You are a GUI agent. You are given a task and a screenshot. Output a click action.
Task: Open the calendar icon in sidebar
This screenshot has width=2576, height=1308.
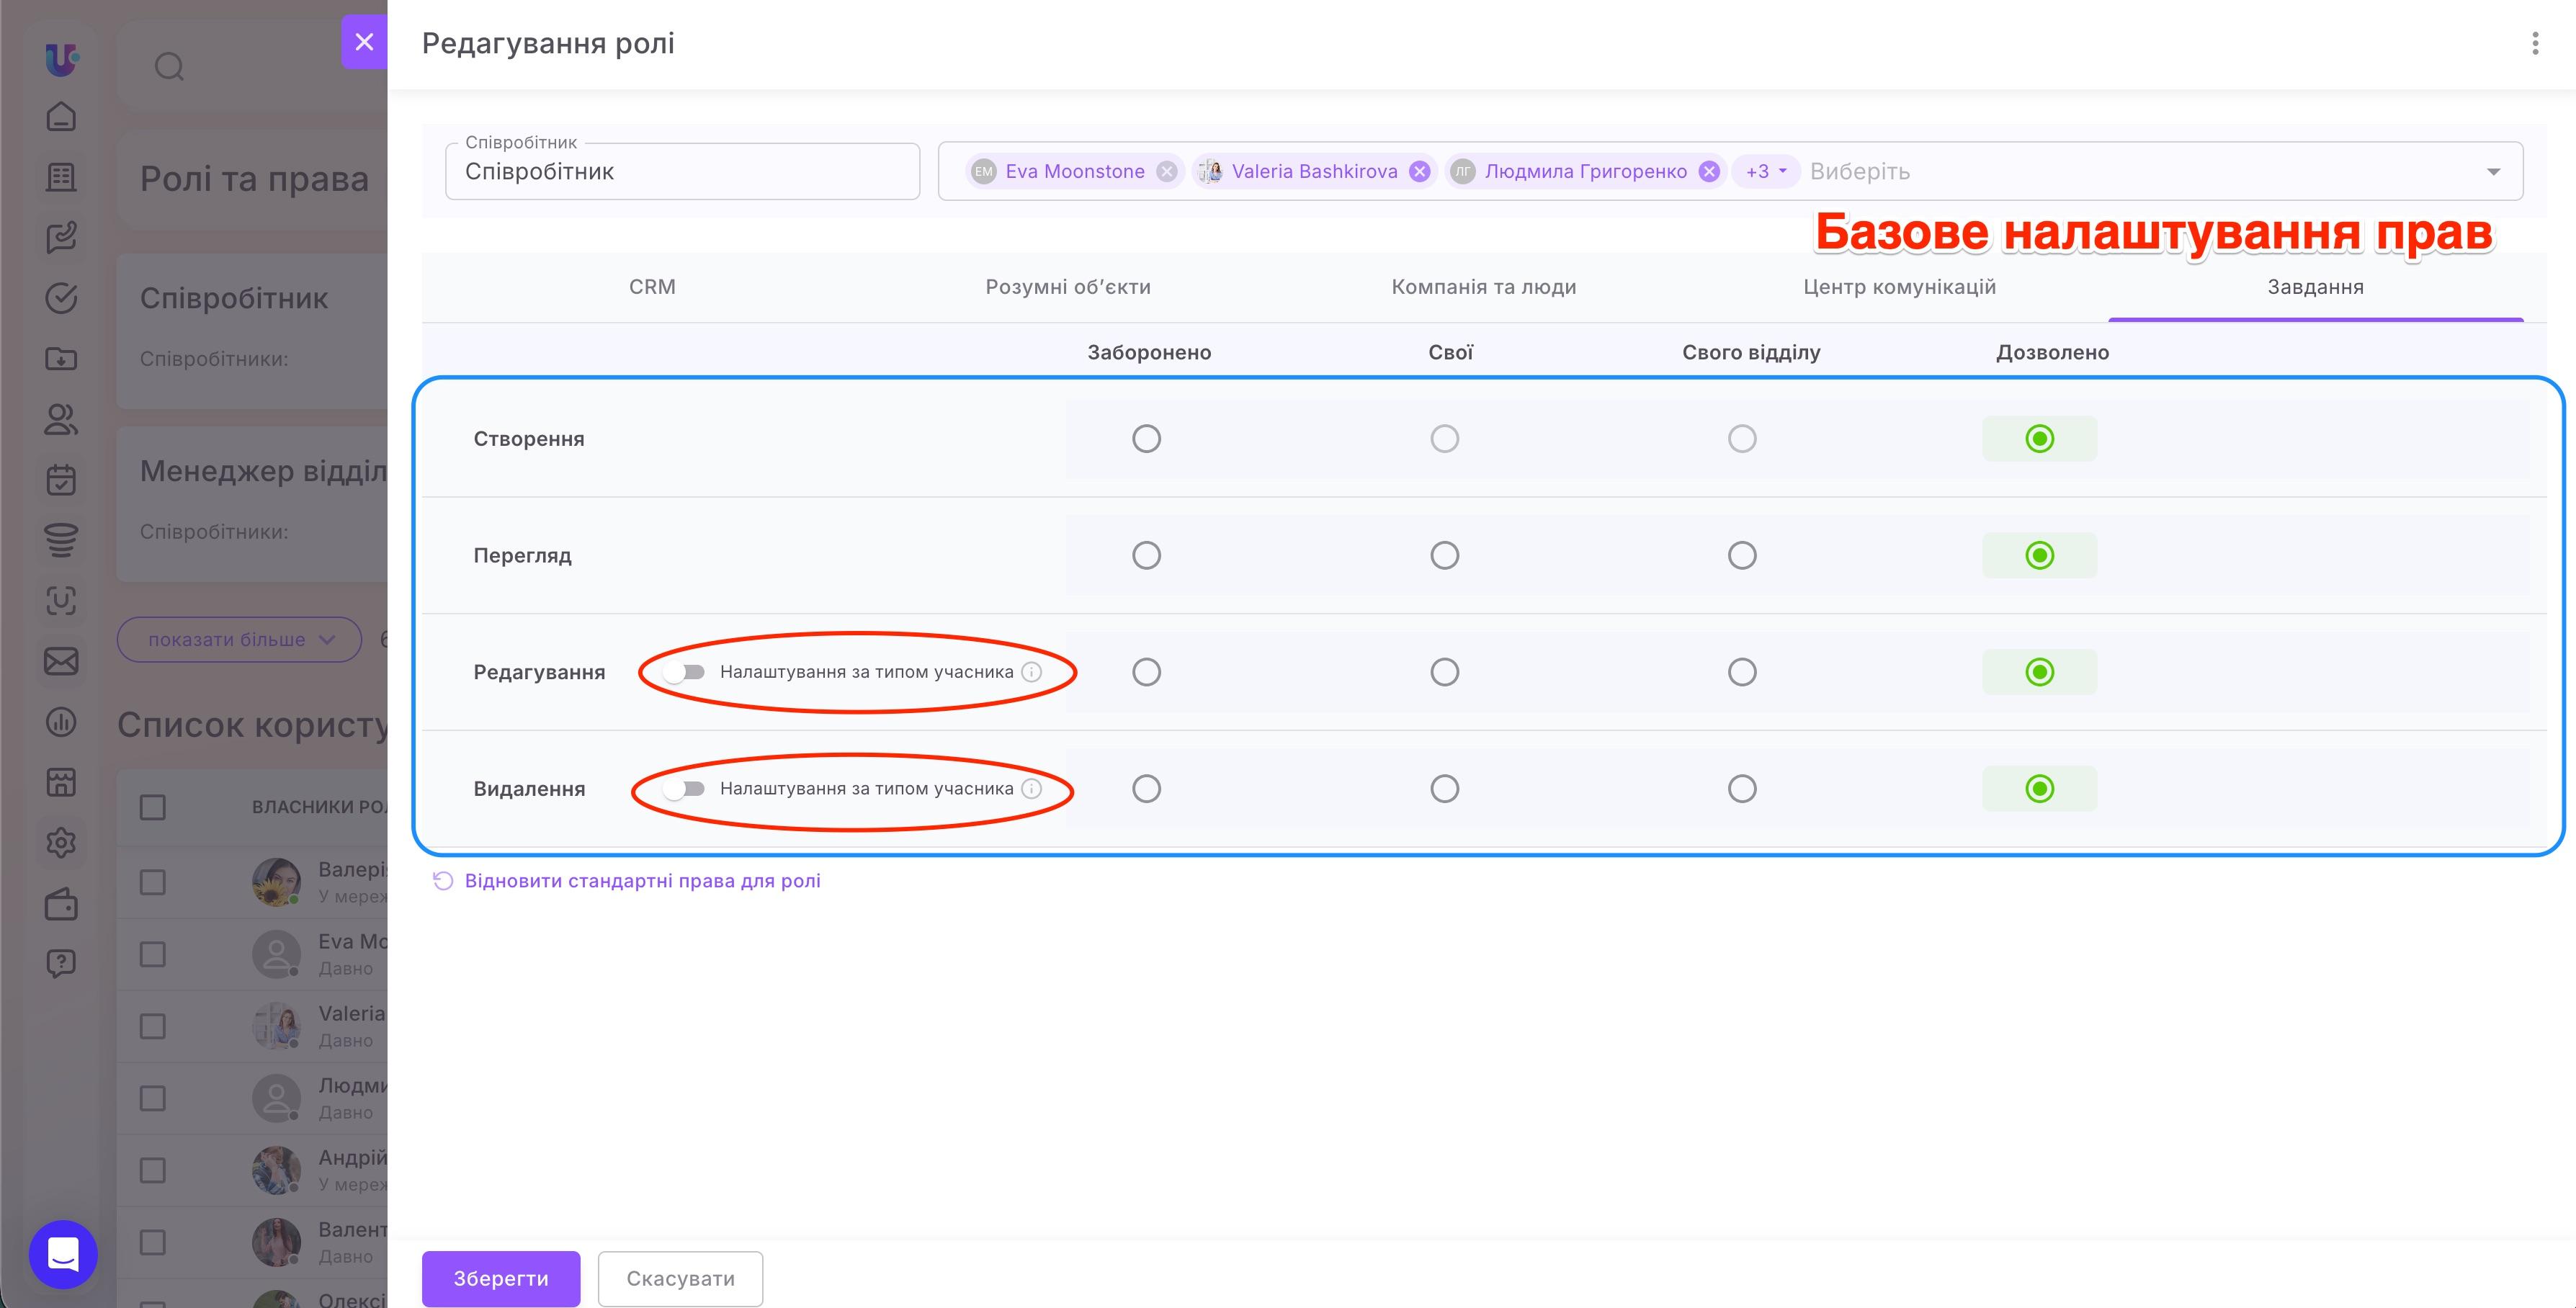(x=61, y=480)
